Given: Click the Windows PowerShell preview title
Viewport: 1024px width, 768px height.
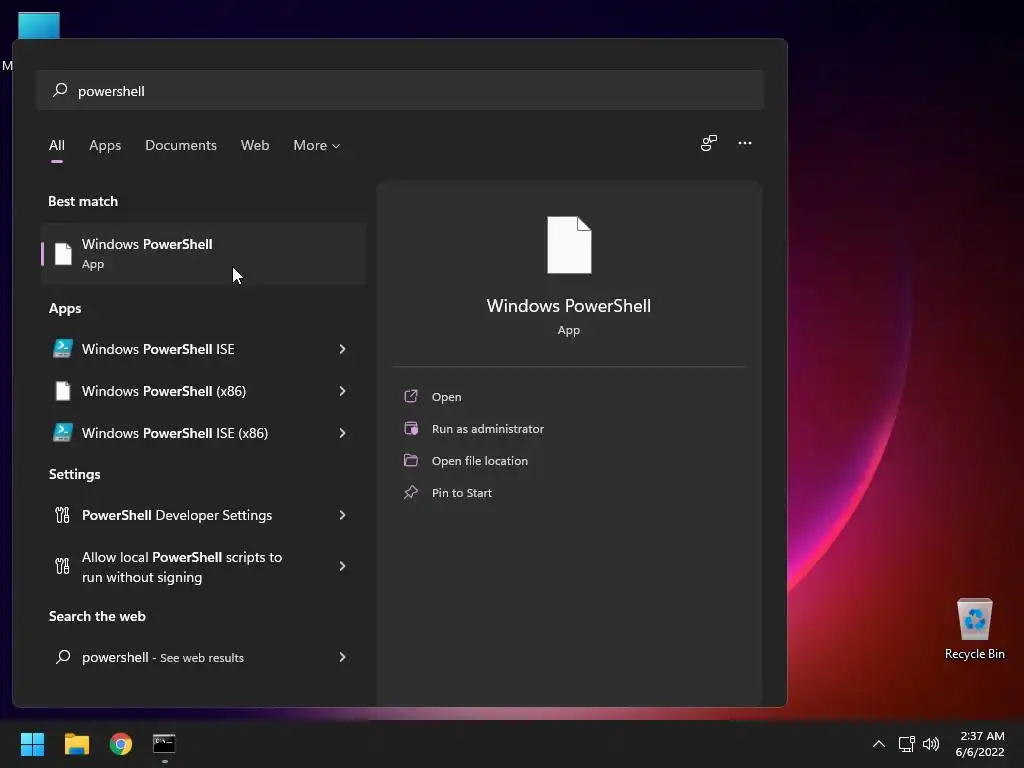Looking at the screenshot, I should tap(569, 306).
